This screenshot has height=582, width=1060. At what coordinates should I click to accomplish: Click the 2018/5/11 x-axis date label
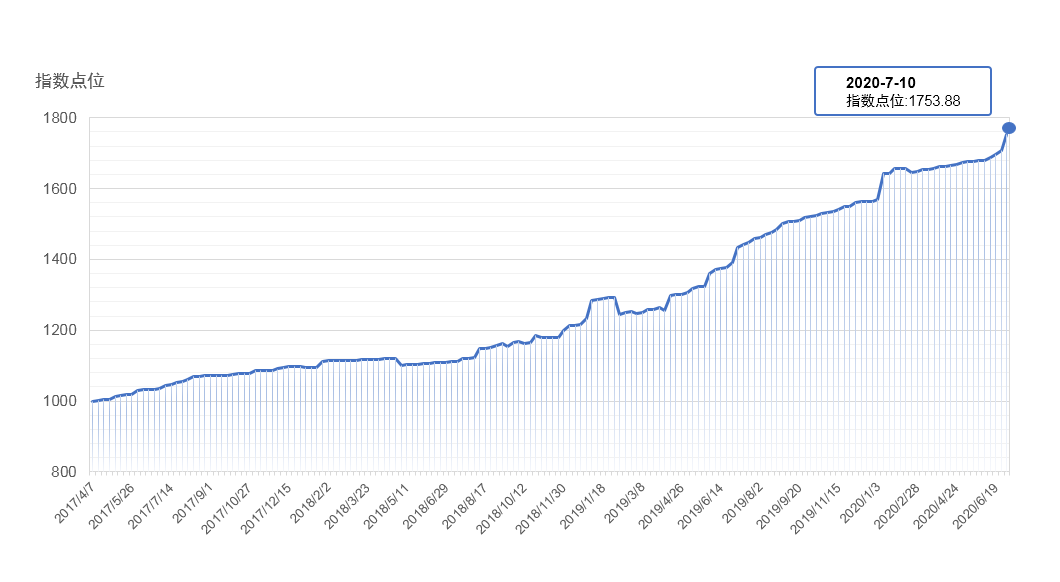(x=387, y=506)
